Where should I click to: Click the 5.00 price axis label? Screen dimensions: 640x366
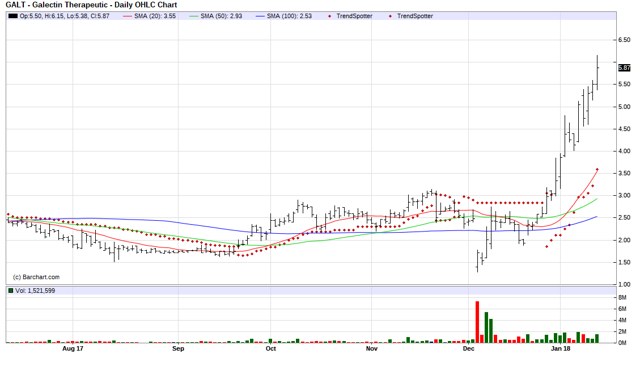(x=624, y=107)
